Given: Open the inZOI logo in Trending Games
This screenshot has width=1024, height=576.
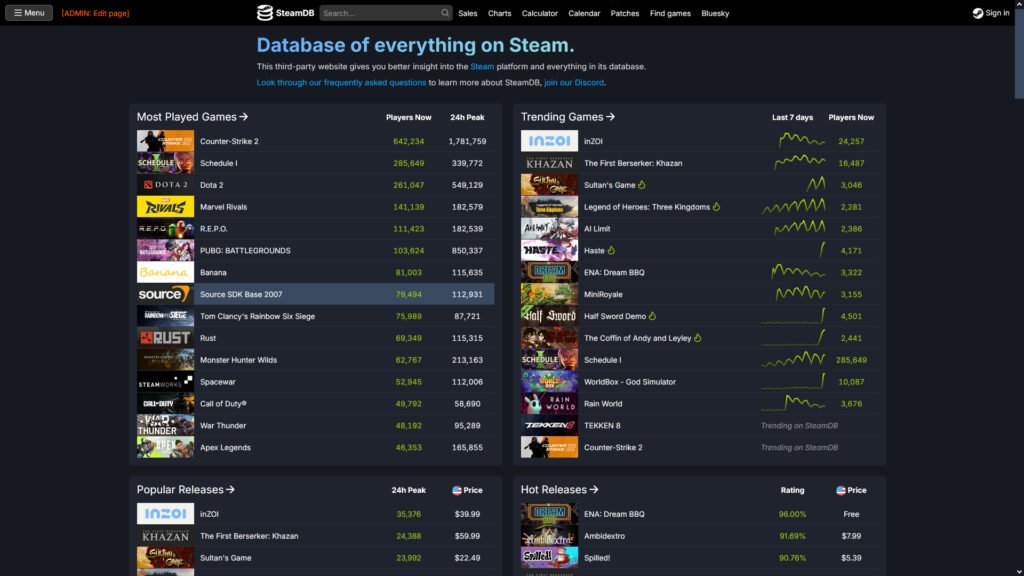Looking at the screenshot, I should pos(549,141).
